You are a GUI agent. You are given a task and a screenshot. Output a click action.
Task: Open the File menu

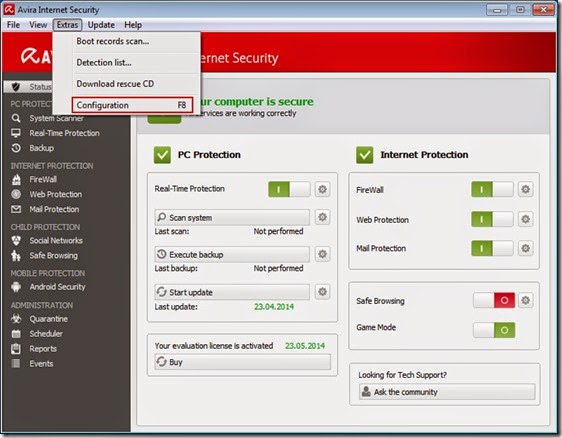click(13, 25)
